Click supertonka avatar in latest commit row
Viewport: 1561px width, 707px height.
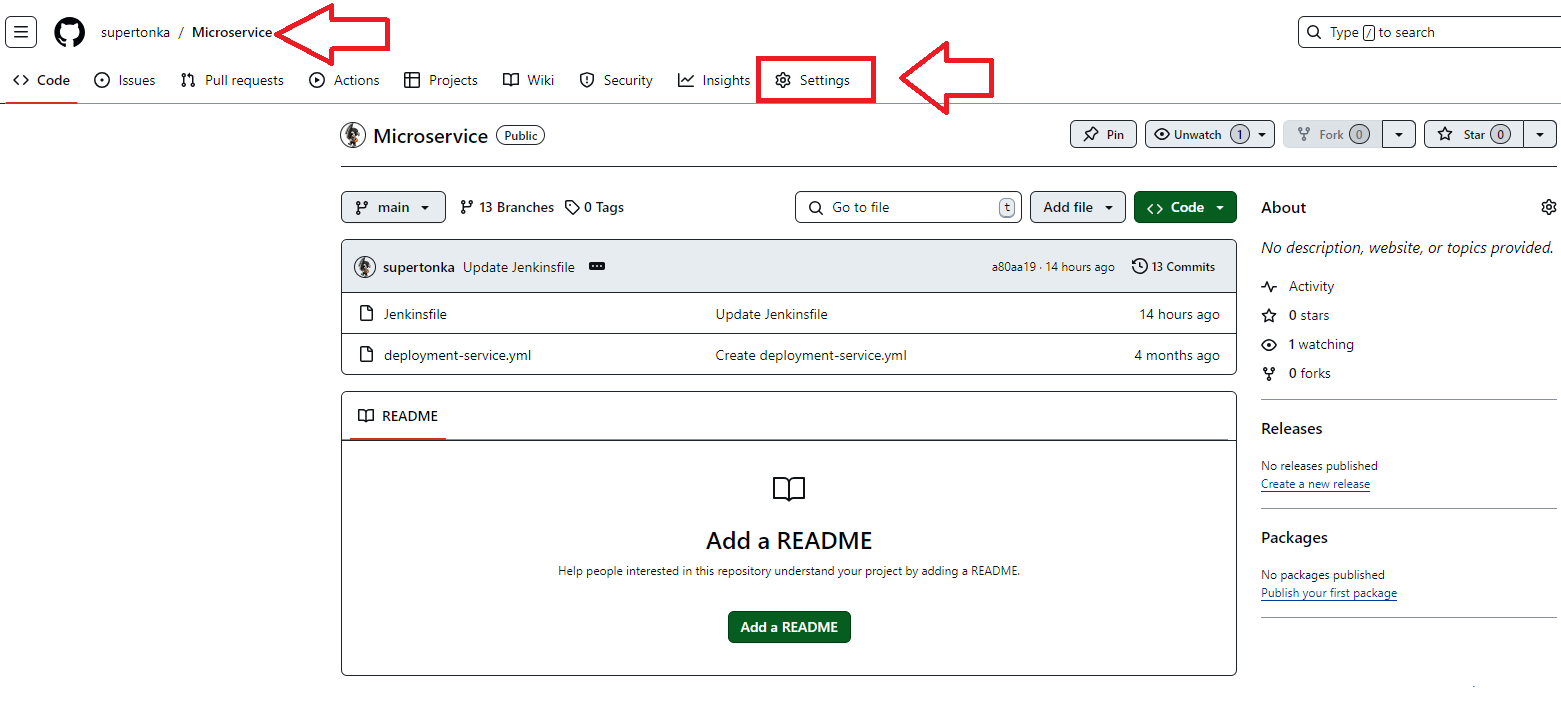365,267
